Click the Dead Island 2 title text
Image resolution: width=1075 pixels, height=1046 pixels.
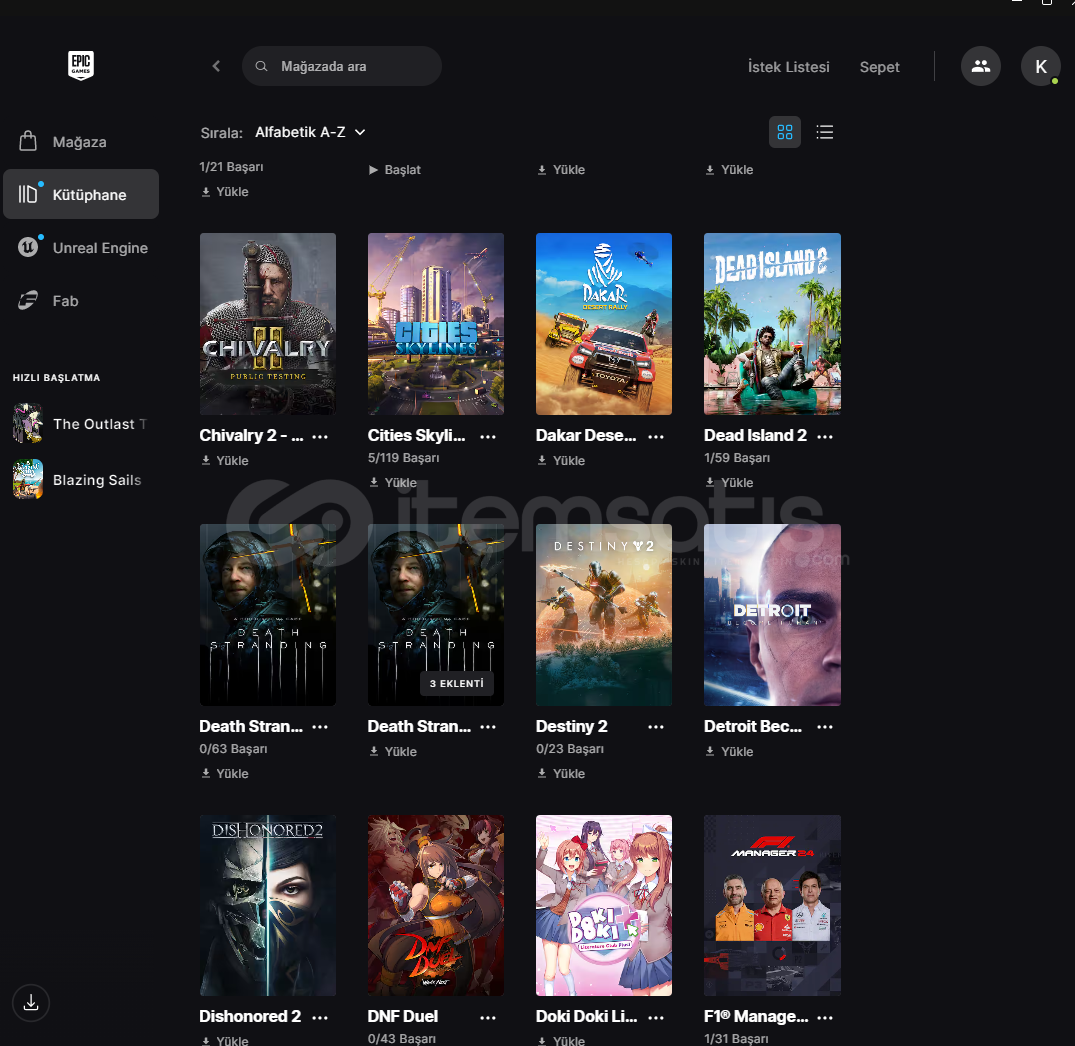pyautogui.click(x=756, y=435)
